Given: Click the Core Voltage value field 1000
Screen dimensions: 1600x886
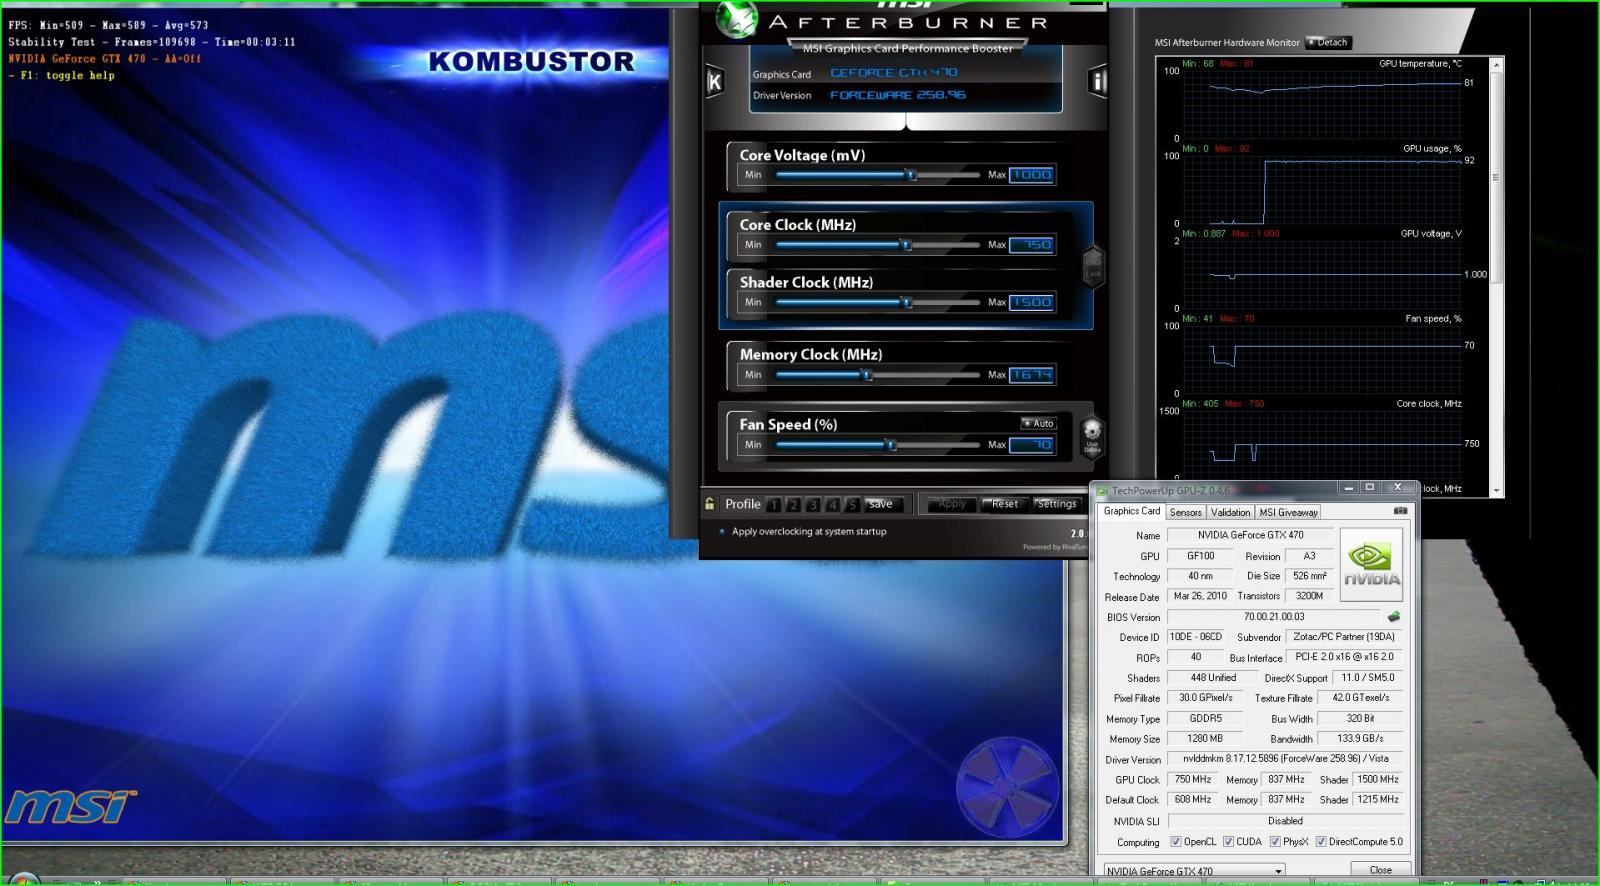Looking at the screenshot, I should point(1032,175).
